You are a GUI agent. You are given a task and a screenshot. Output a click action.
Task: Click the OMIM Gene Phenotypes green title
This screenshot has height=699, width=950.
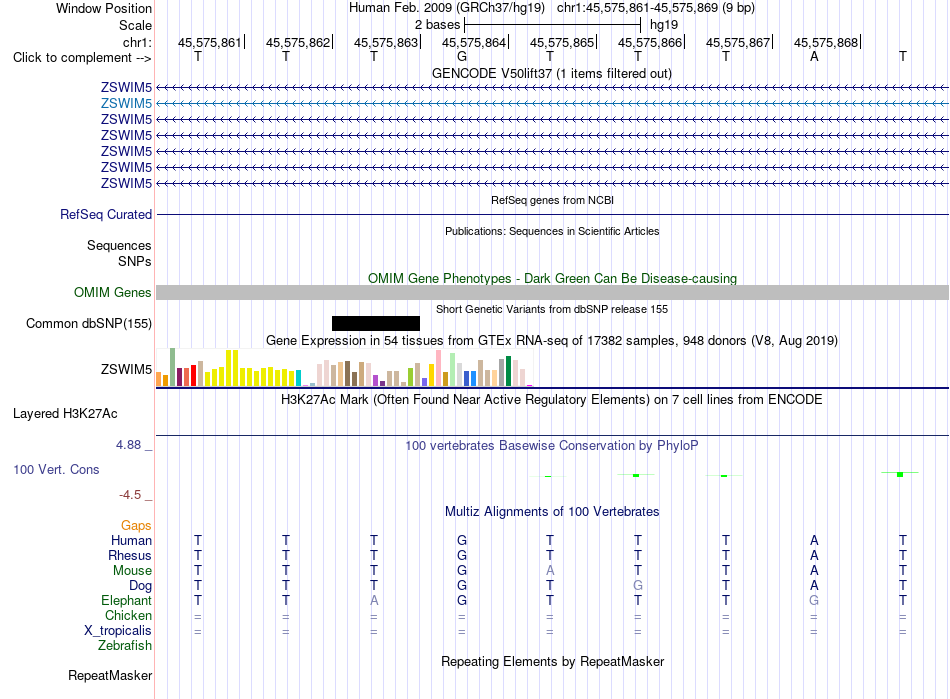[x=552, y=279]
